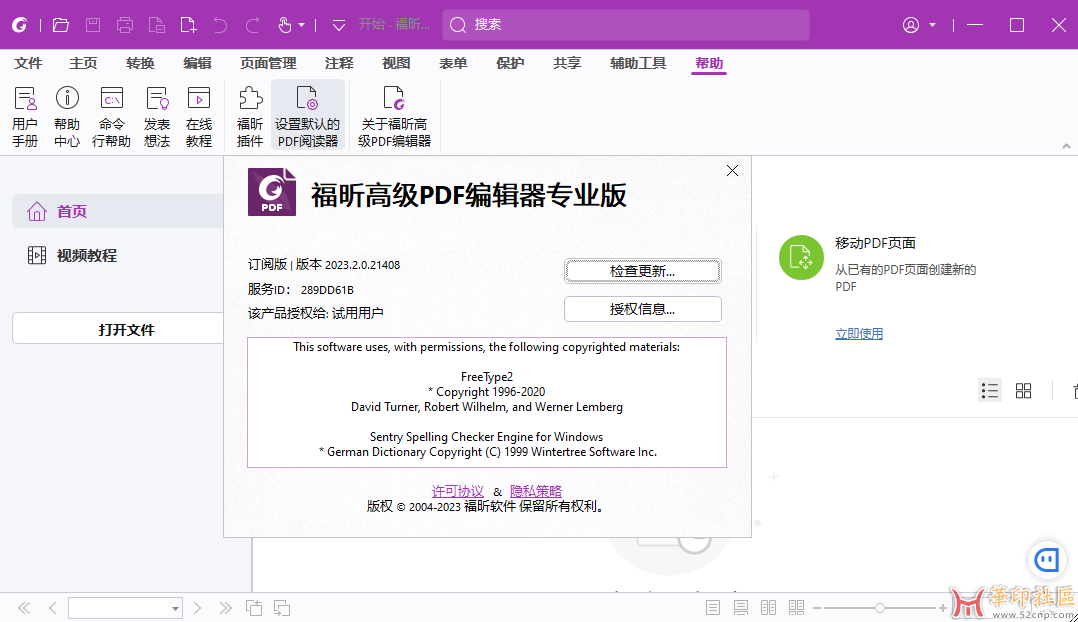
Task: Expand the account dropdown arrow
Action: tap(932, 25)
